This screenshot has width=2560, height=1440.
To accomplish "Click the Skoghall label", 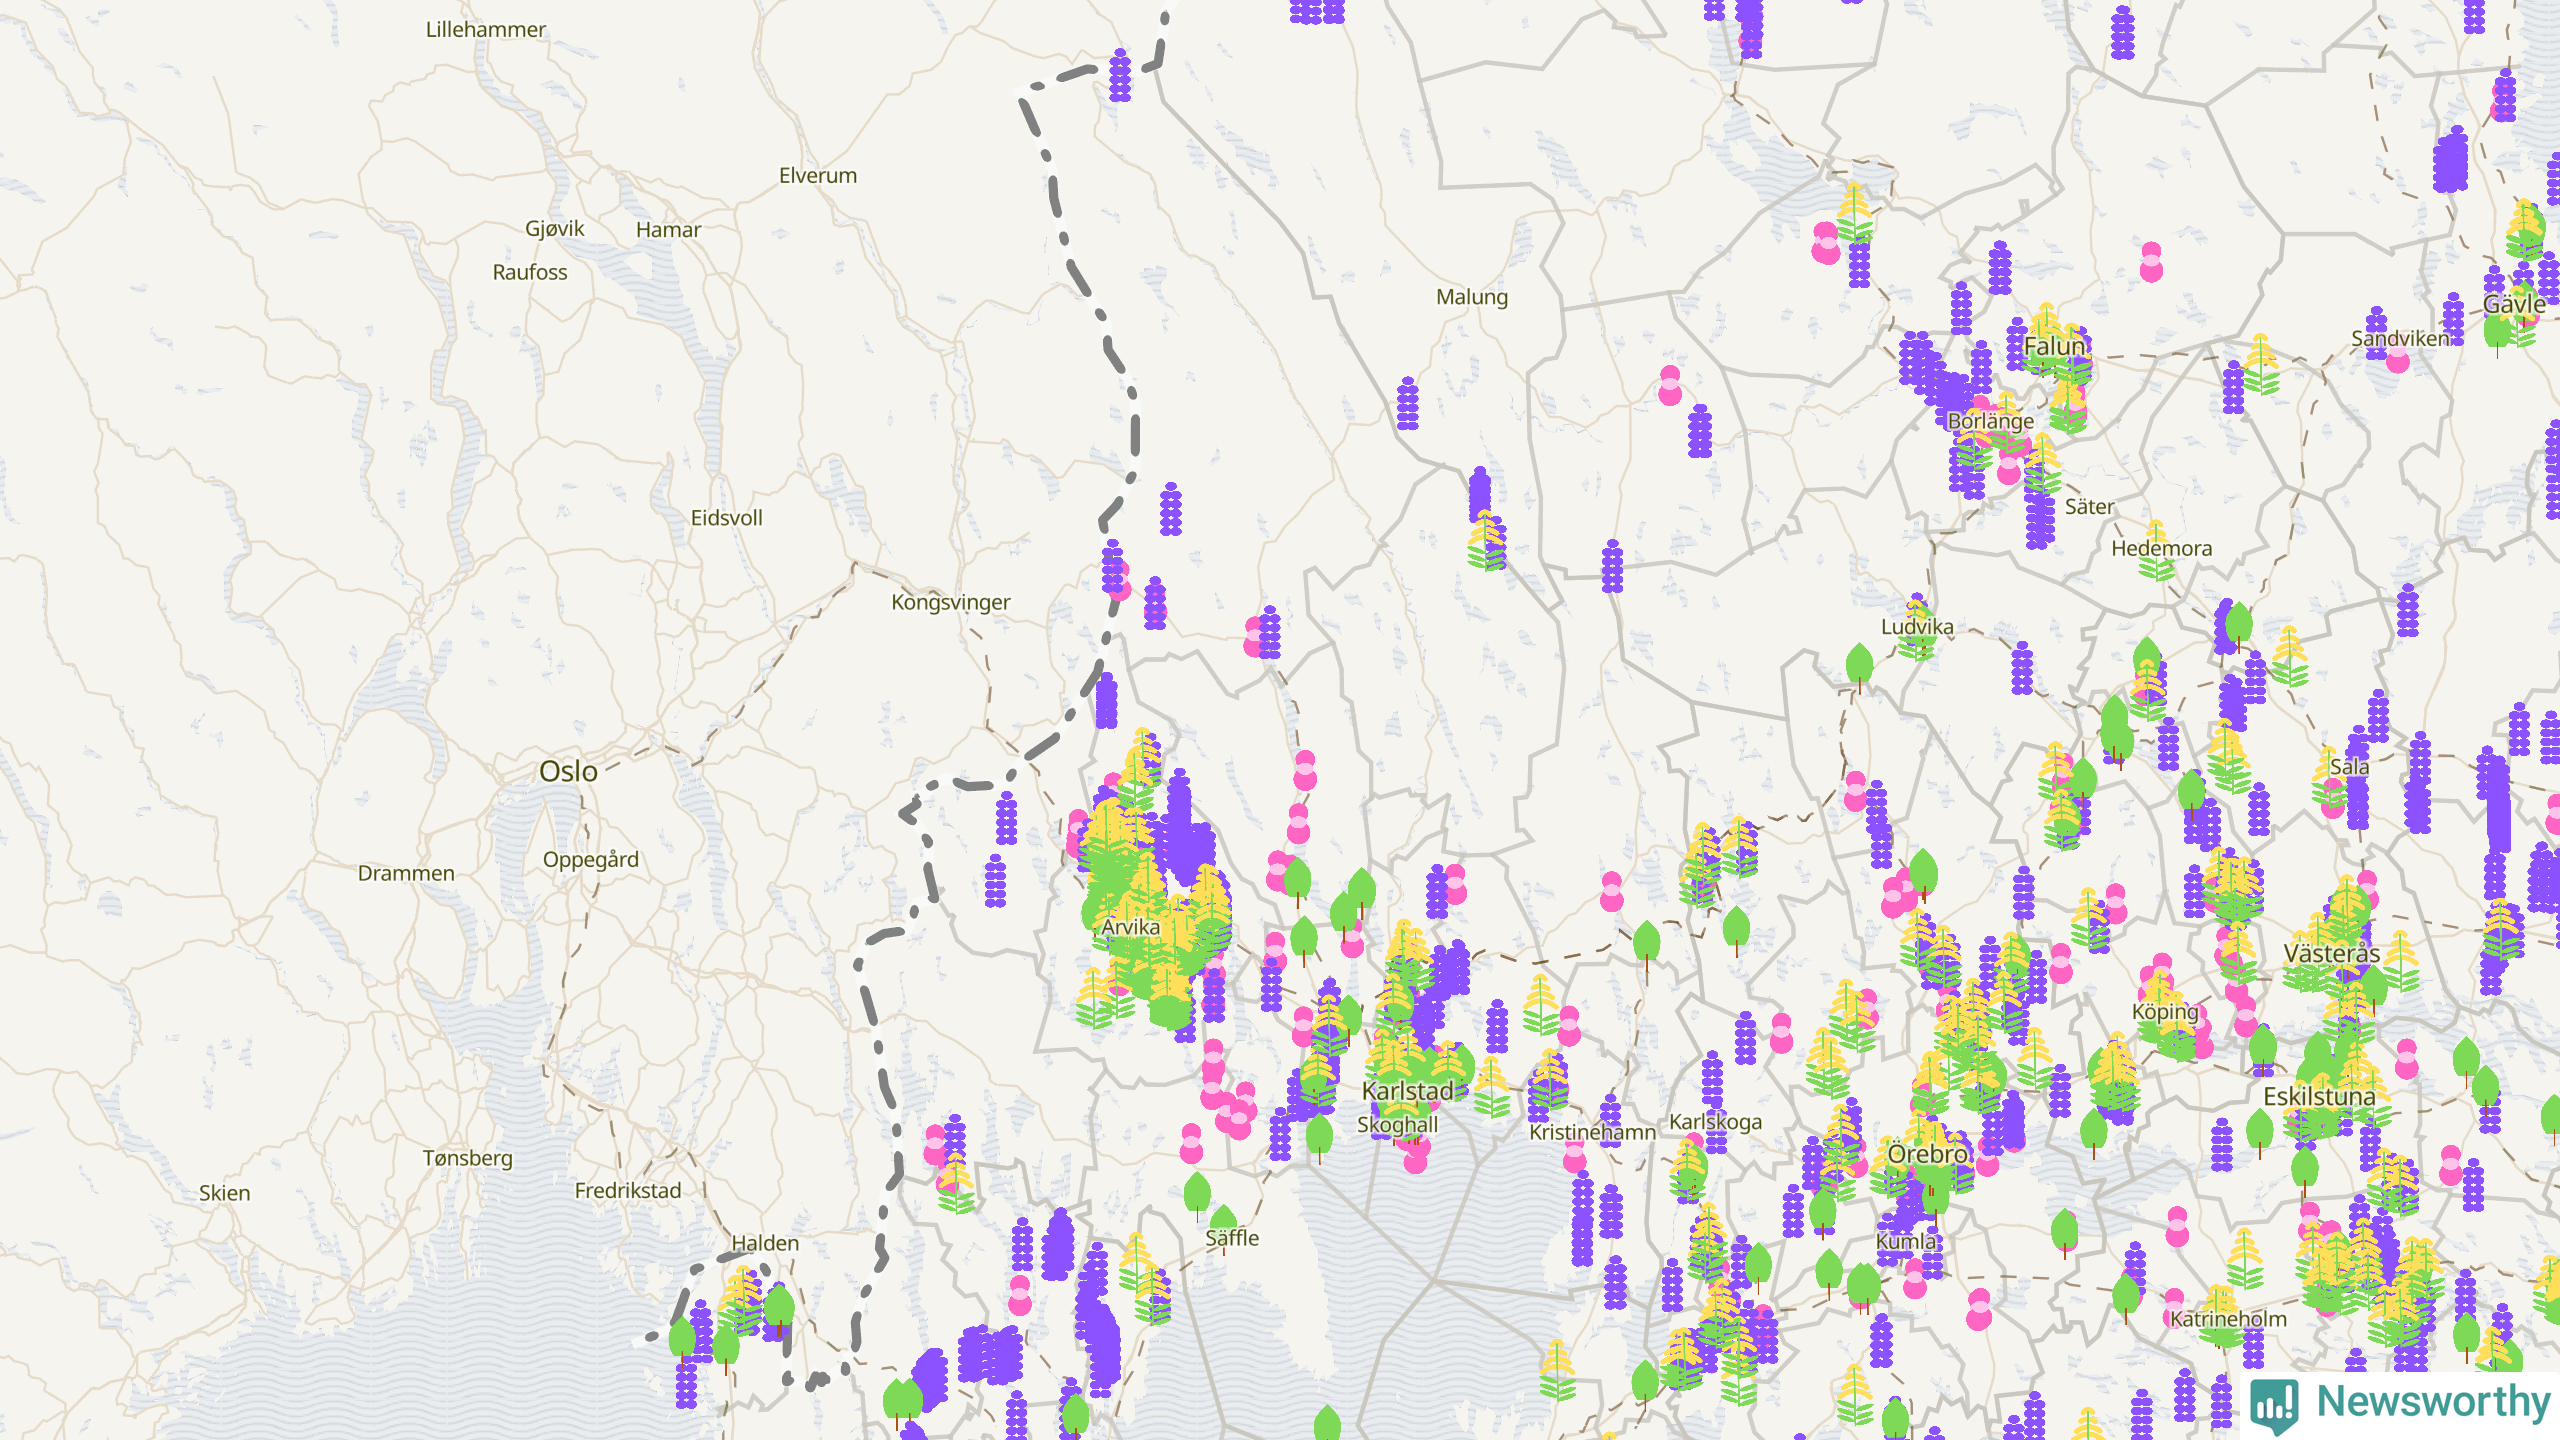I will 1398,1125.
